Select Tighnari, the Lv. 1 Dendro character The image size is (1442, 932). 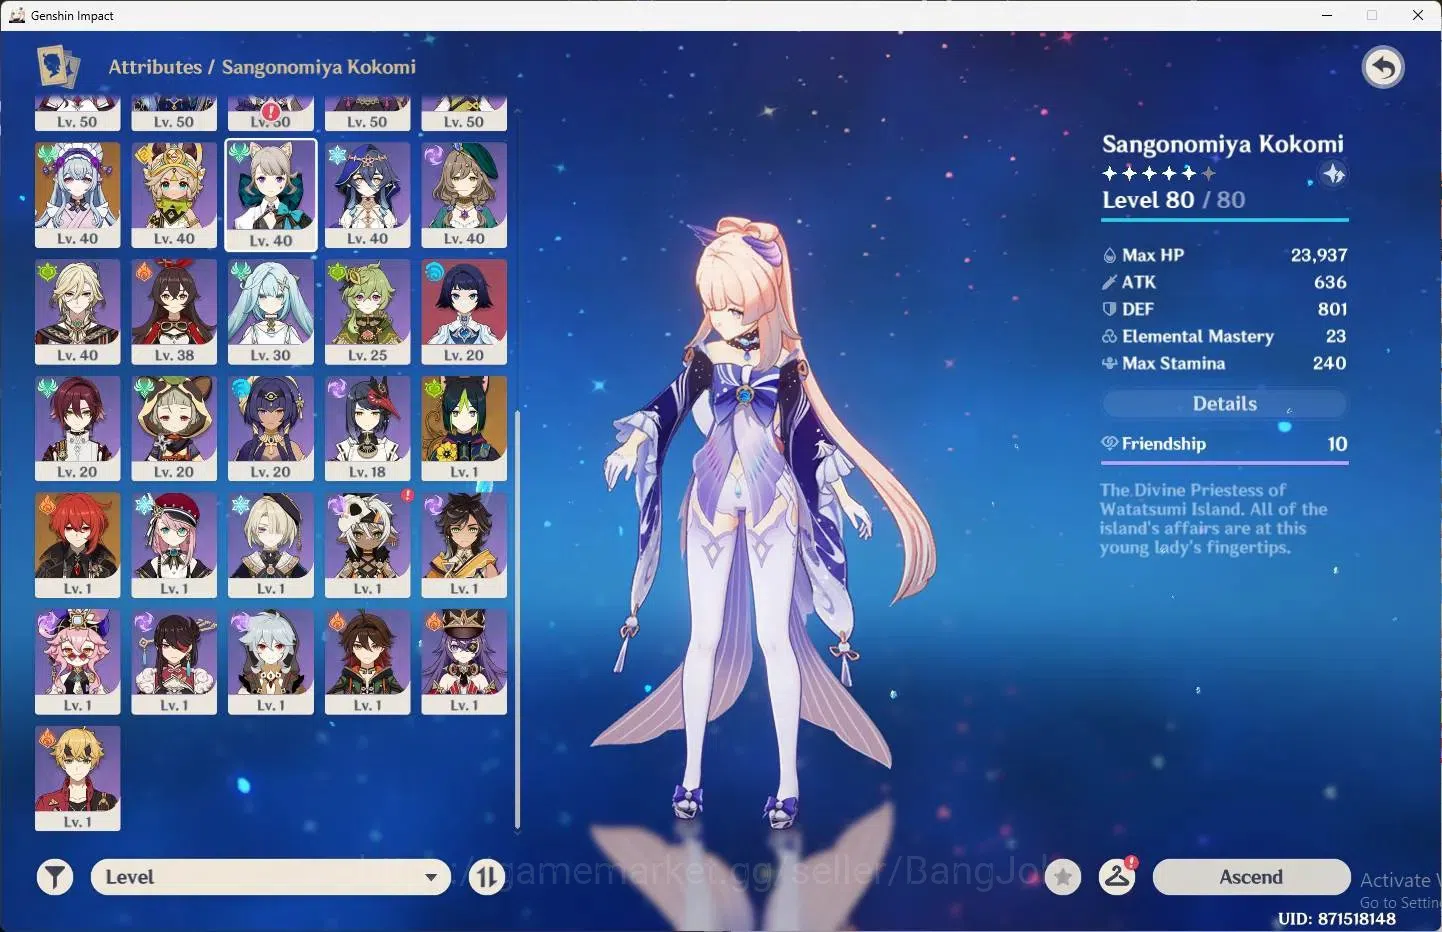[464, 429]
